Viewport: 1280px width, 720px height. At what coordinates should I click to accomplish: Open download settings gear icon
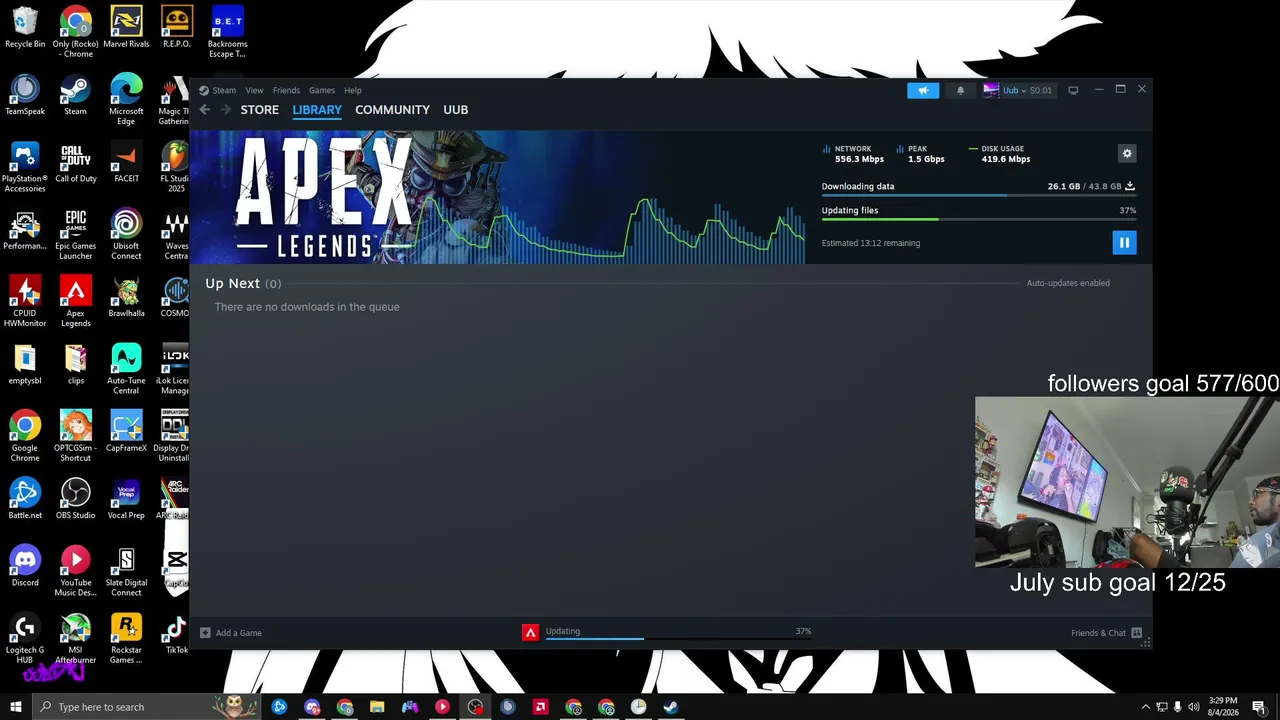[1127, 153]
